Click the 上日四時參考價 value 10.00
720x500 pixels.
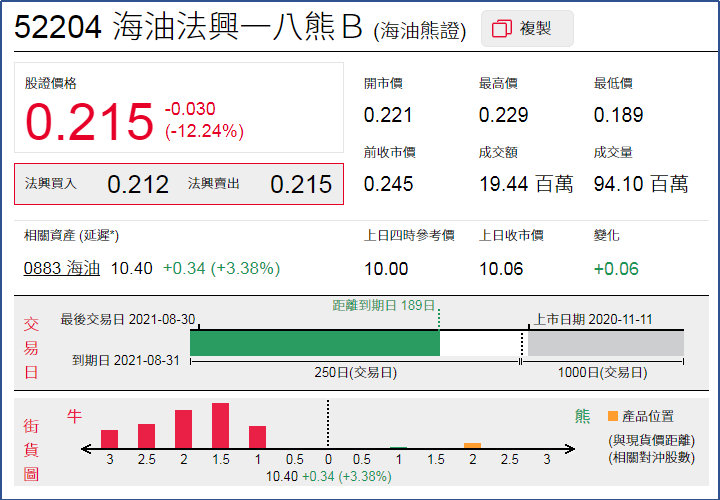tap(386, 269)
